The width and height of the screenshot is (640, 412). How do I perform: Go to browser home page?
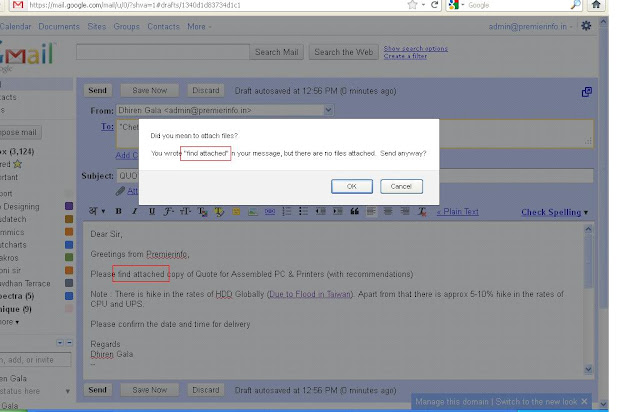point(596,5)
